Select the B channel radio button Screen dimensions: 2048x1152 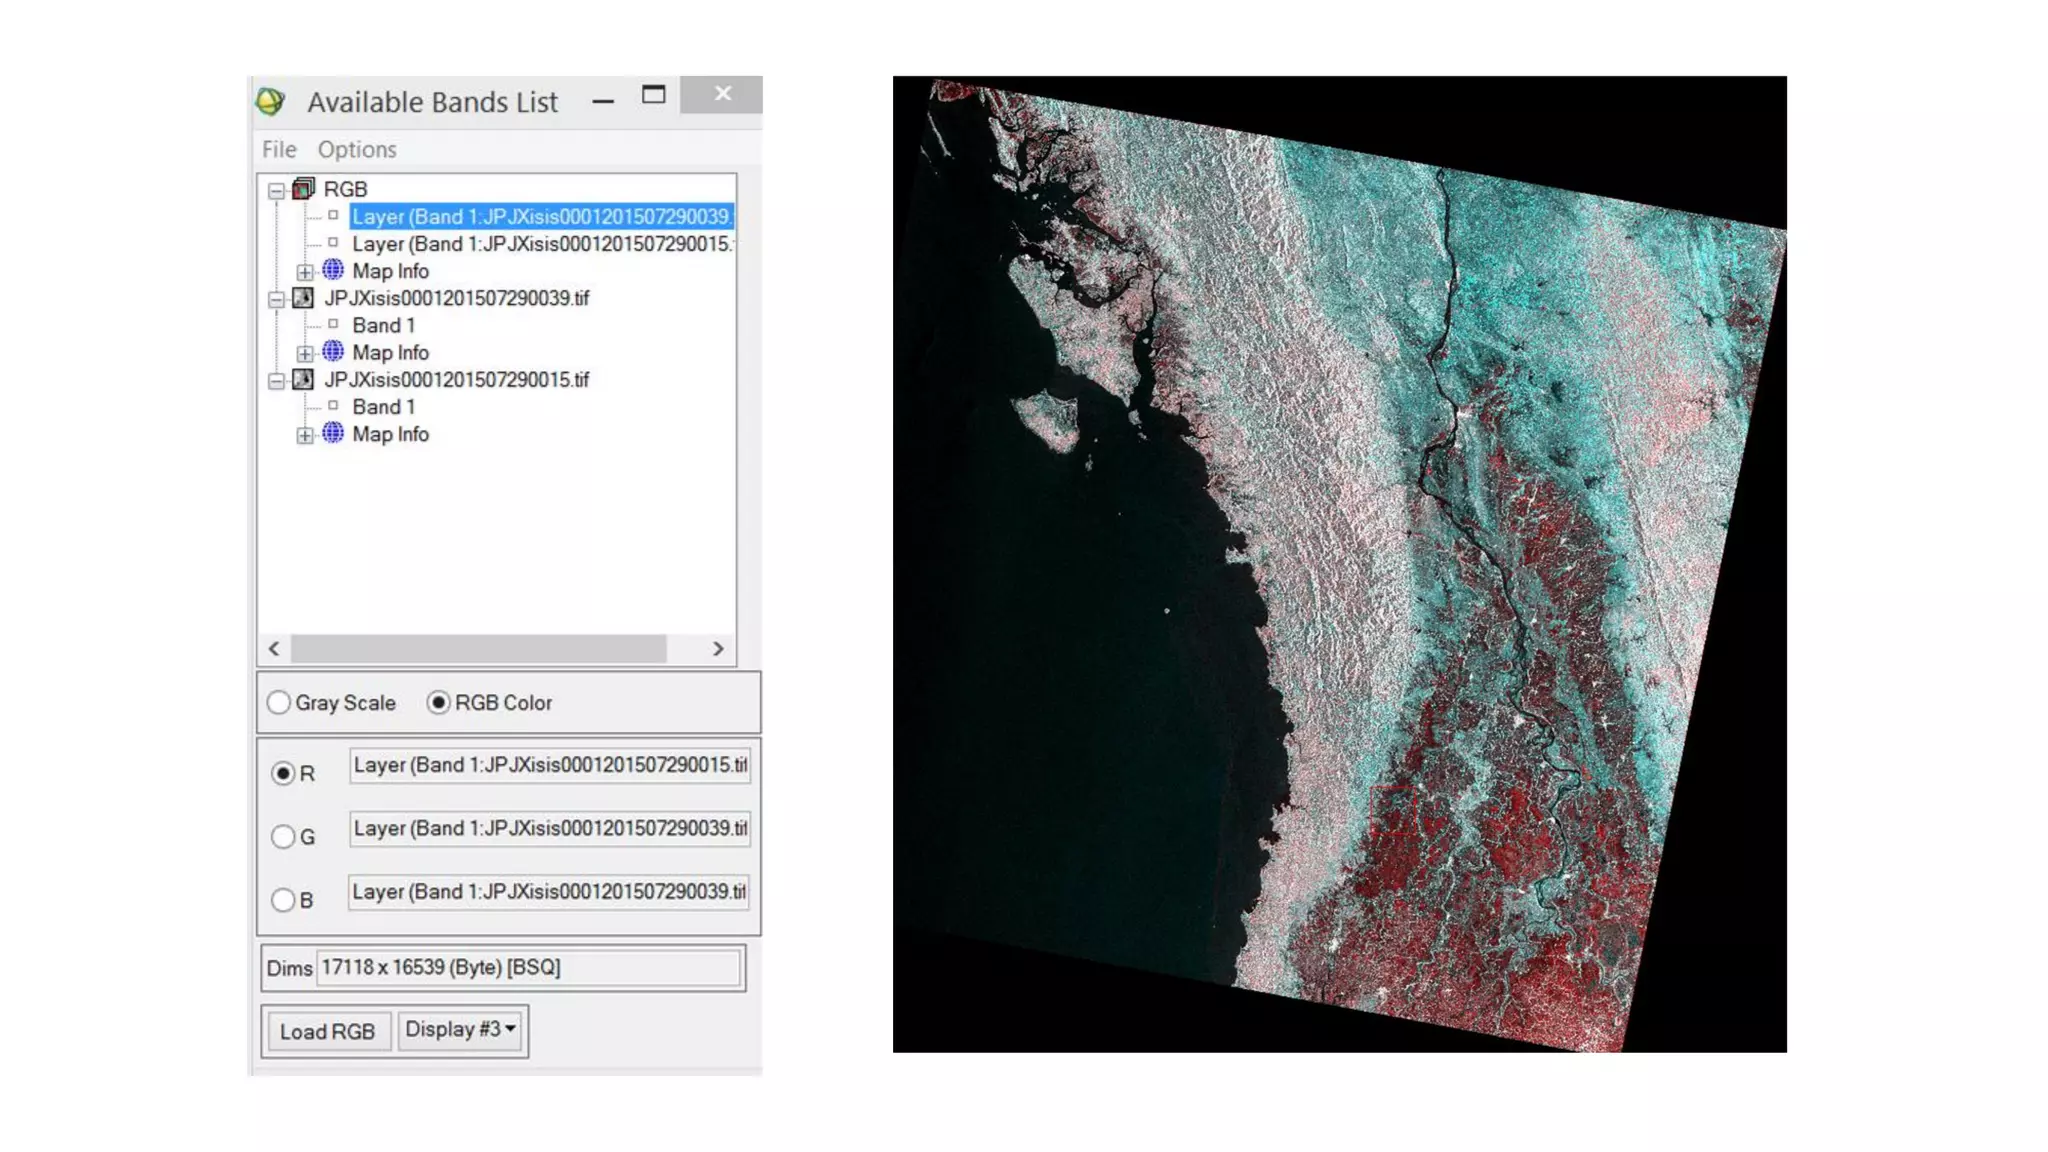283,900
